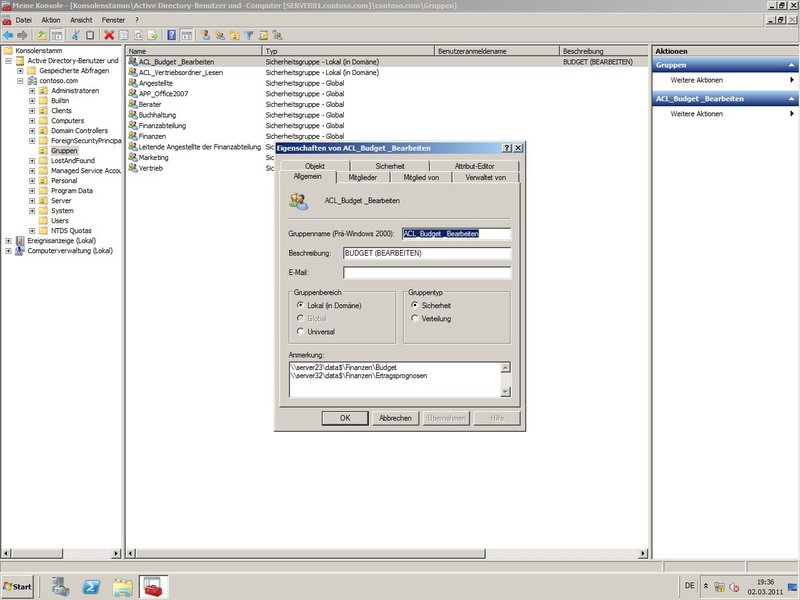The height and width of the screenshot is (600, 800).
Task: Sort the list by Name column header
Action: 194,51
